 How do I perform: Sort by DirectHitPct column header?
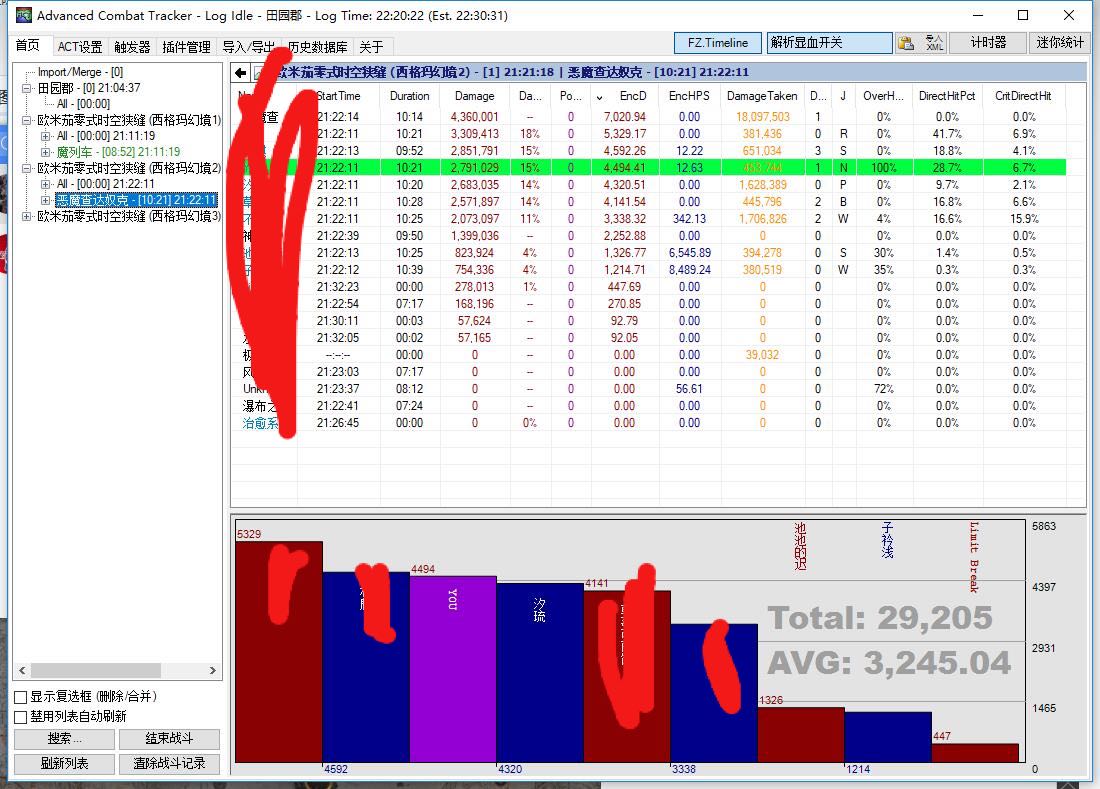pos(946,96)
